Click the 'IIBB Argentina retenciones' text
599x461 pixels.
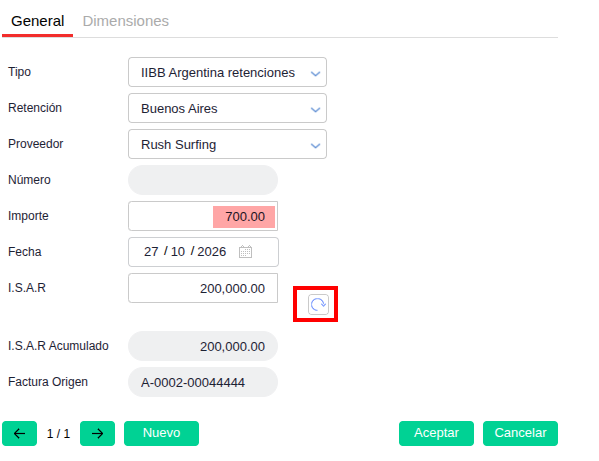coord(218,73)
